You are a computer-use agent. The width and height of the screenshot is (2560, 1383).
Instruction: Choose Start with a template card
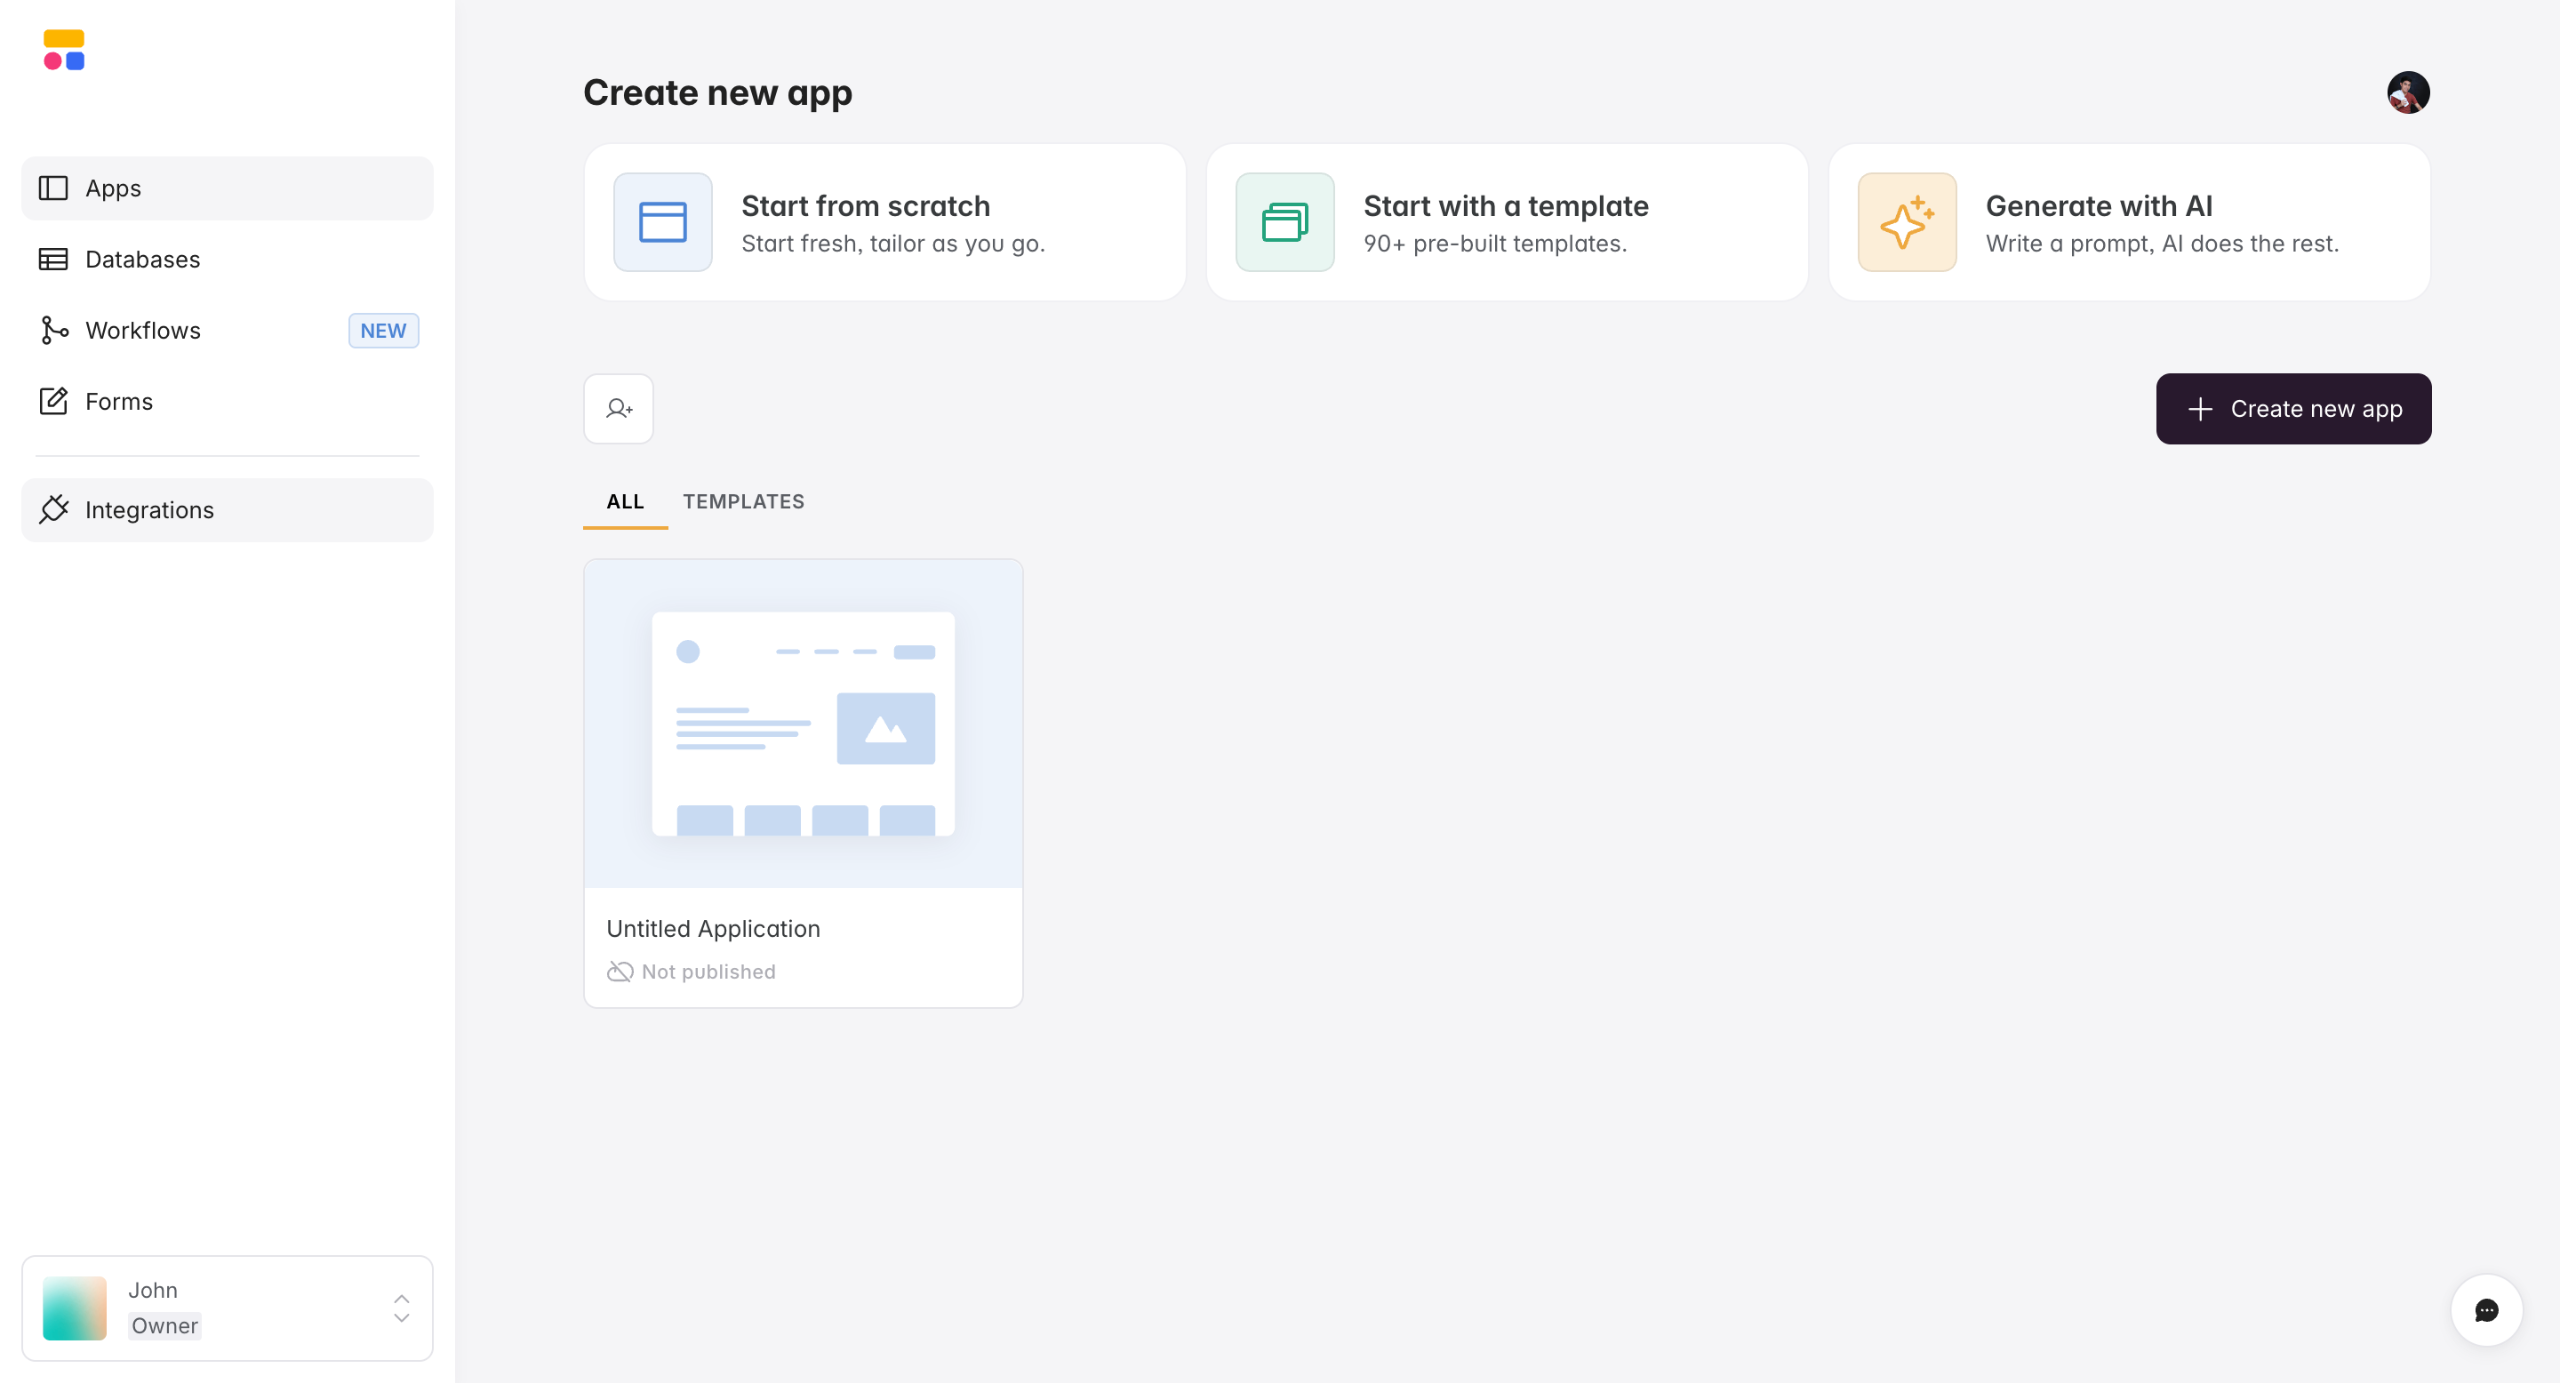tap(1506, 222)
